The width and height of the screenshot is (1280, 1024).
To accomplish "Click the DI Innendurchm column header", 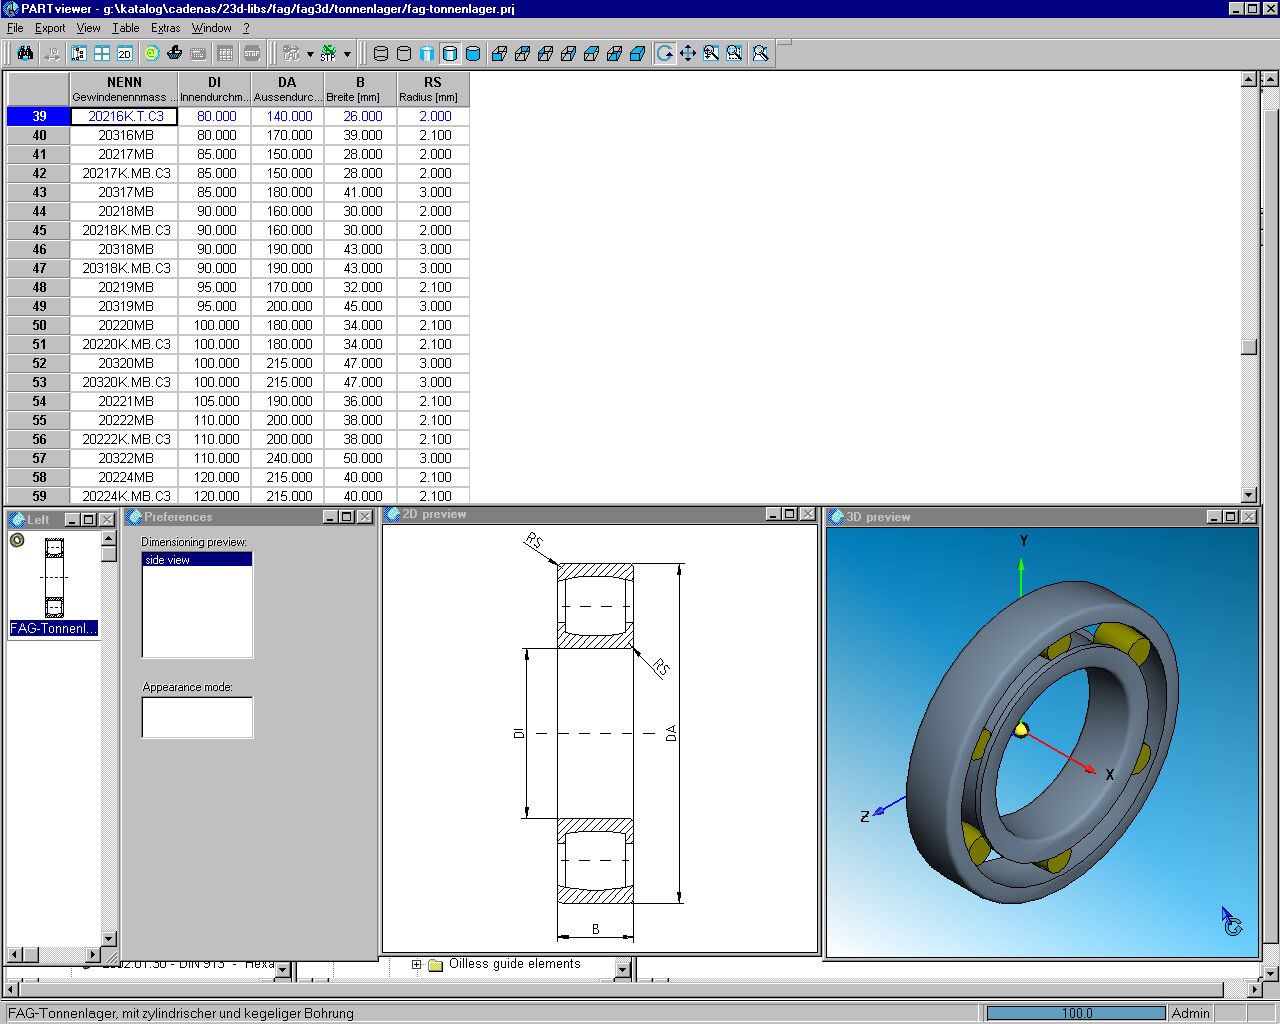I will [x=215, y=89].
